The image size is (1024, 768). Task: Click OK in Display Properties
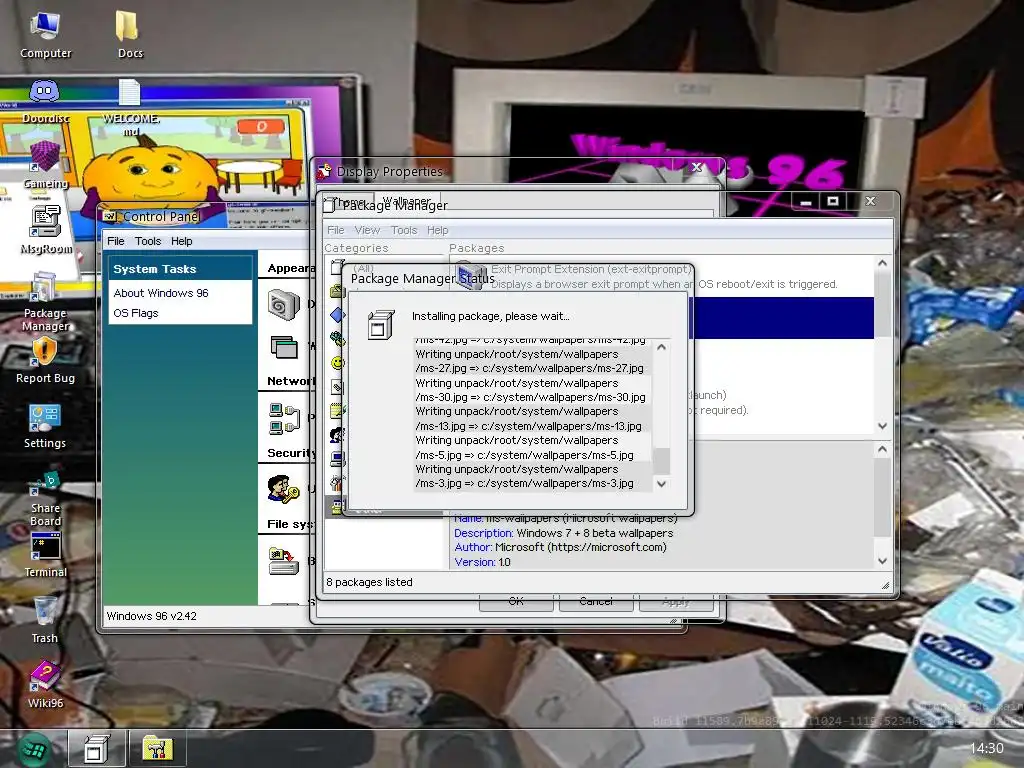516,602
